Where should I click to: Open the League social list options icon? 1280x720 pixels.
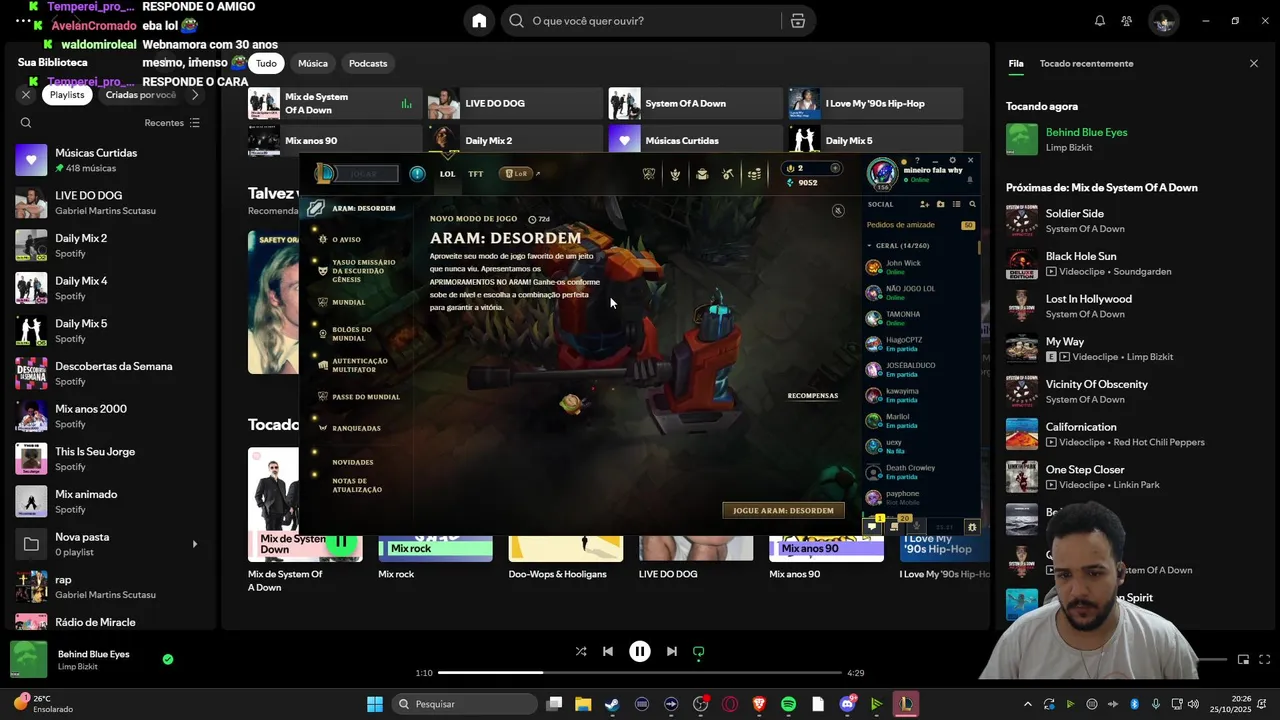pyautogui.click(x=956, y=204)
